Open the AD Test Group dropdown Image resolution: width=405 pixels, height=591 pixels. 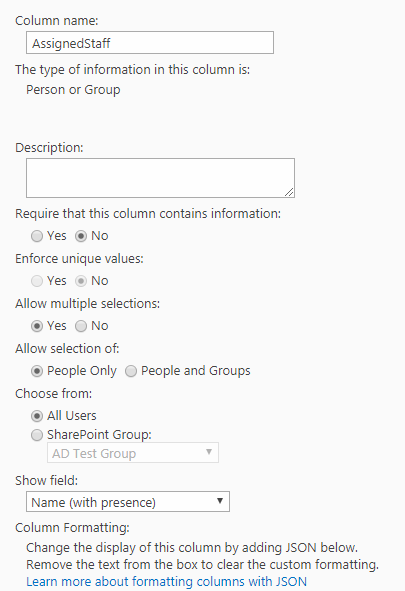pyautogui.click(x=133, y=453)
